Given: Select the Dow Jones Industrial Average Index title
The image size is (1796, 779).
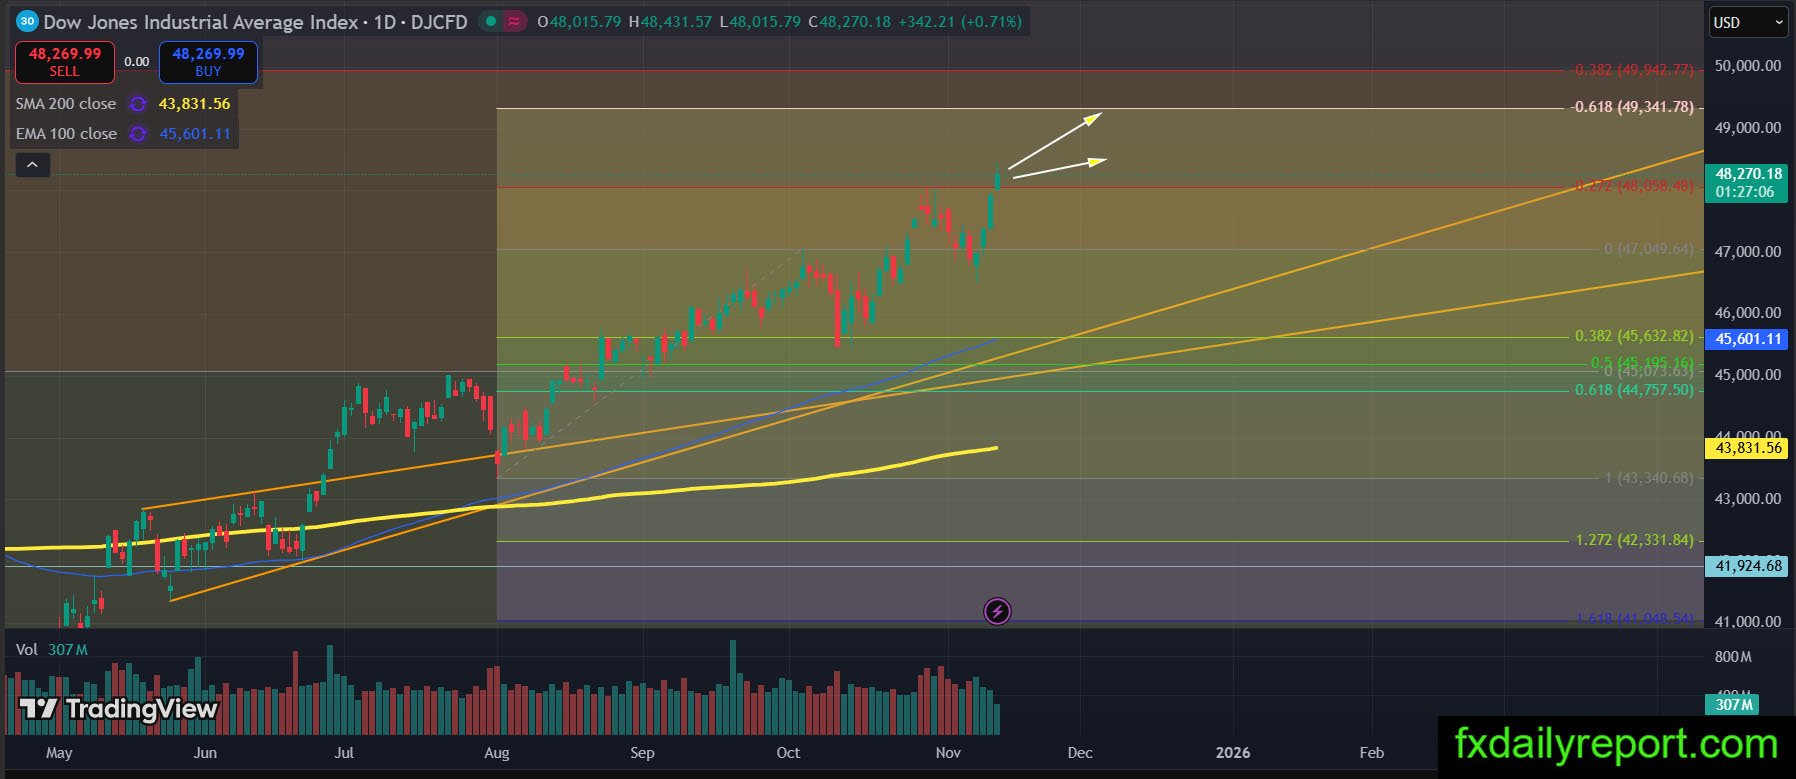Looking at the screenshot, I should tap(201, 21).
